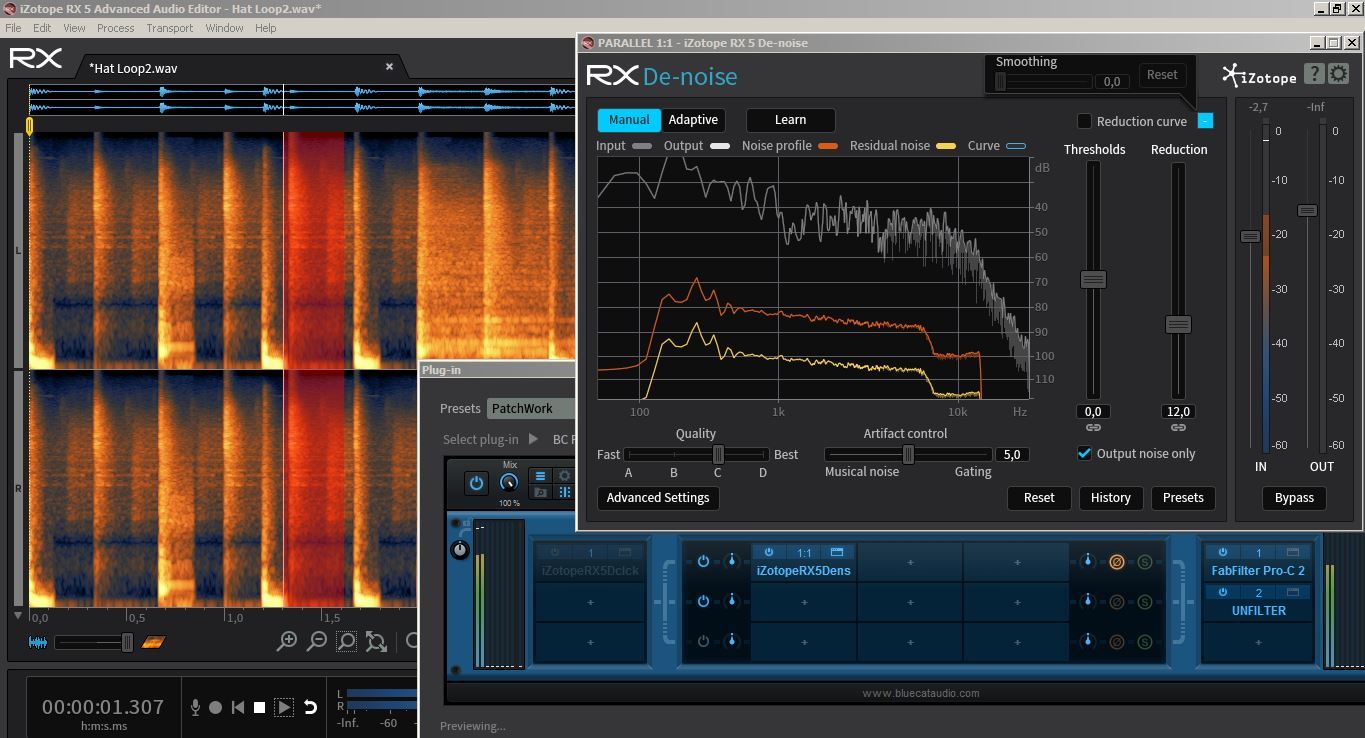This screenshot has width=1365, height=738.
Task: Open the PatchWork presets combo box
Action: click(530, 408)
